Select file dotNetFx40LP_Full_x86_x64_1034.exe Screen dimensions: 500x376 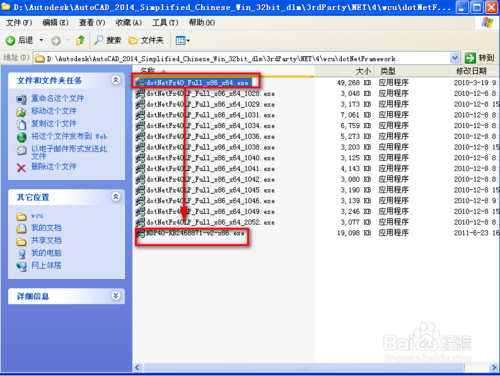(210, 126)
